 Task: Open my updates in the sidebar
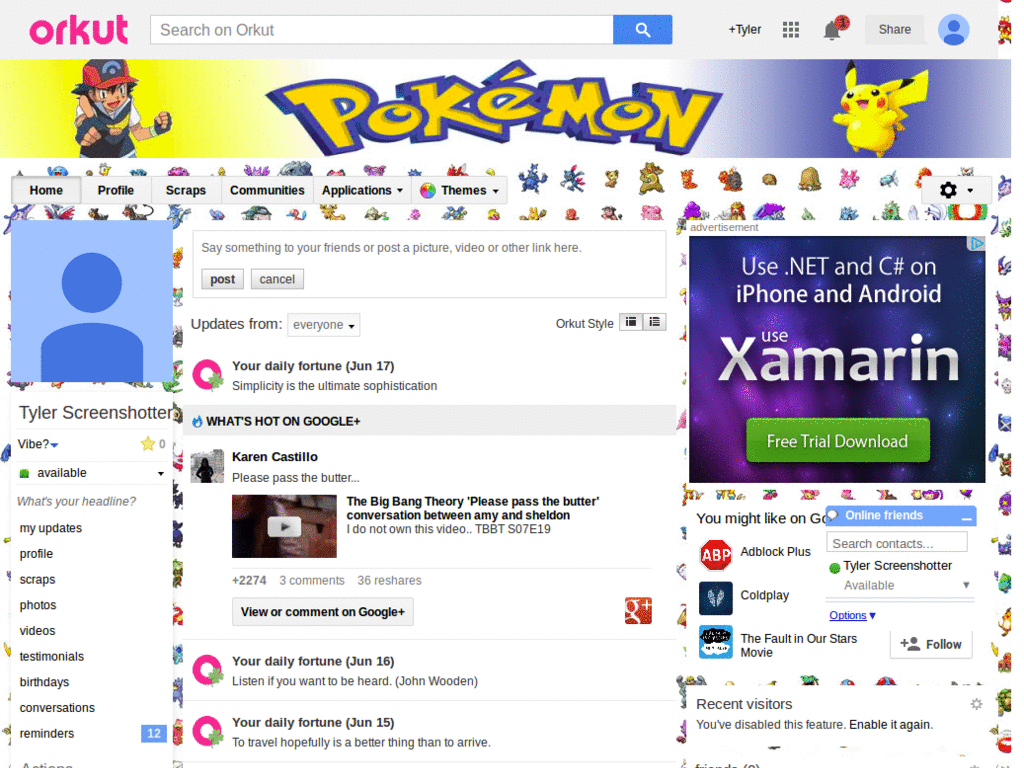click(51, 528)
